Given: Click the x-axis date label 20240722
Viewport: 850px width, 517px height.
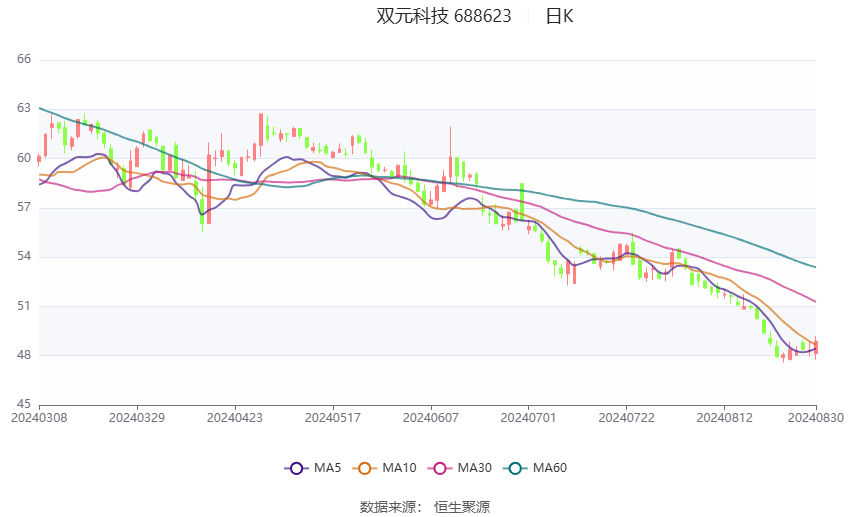Looking at the screenshot, I should pos(627,418).
